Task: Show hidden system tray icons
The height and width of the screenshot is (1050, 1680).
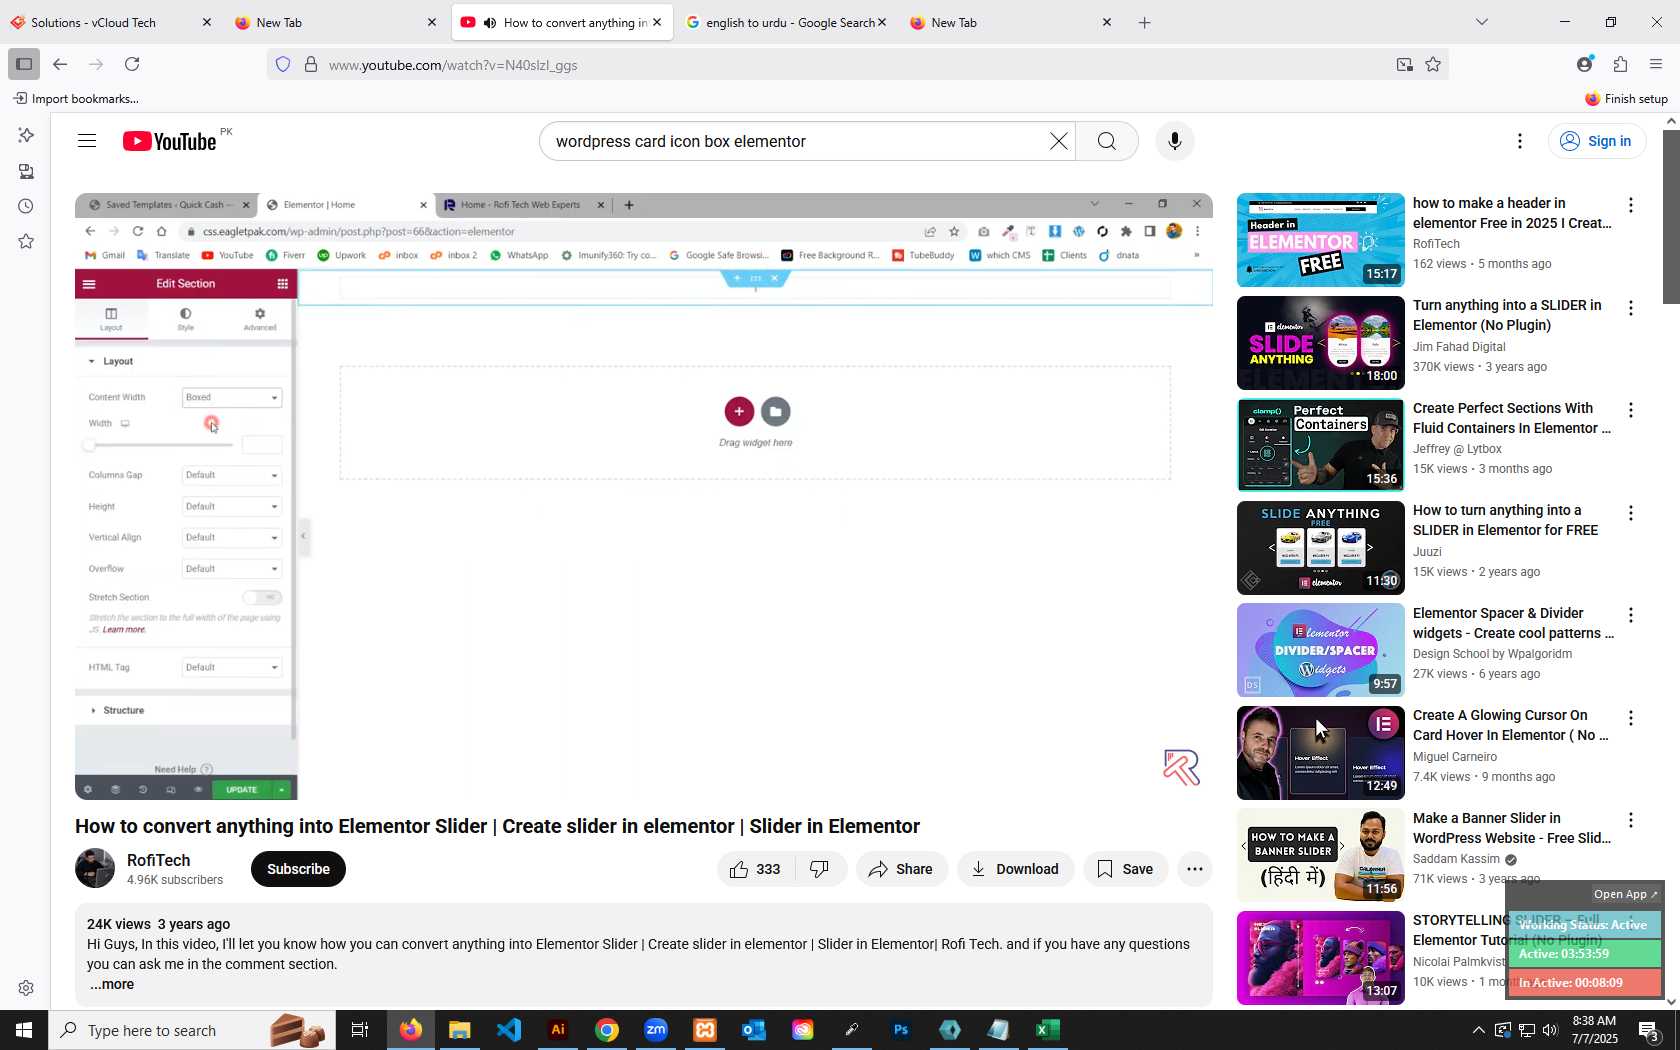Action: tap(1478, 1030)
